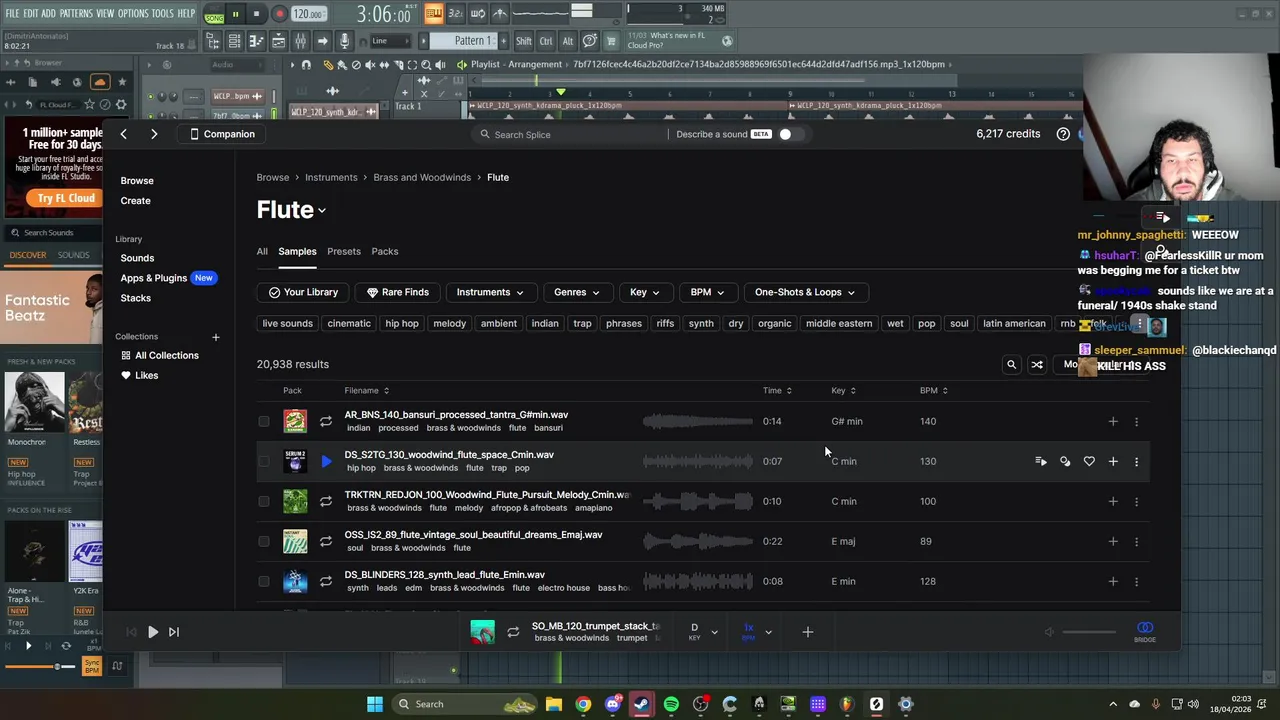This screenshot has height=720, width=1280.
Task: Go forward in Splice navigation
Action: 154,134
